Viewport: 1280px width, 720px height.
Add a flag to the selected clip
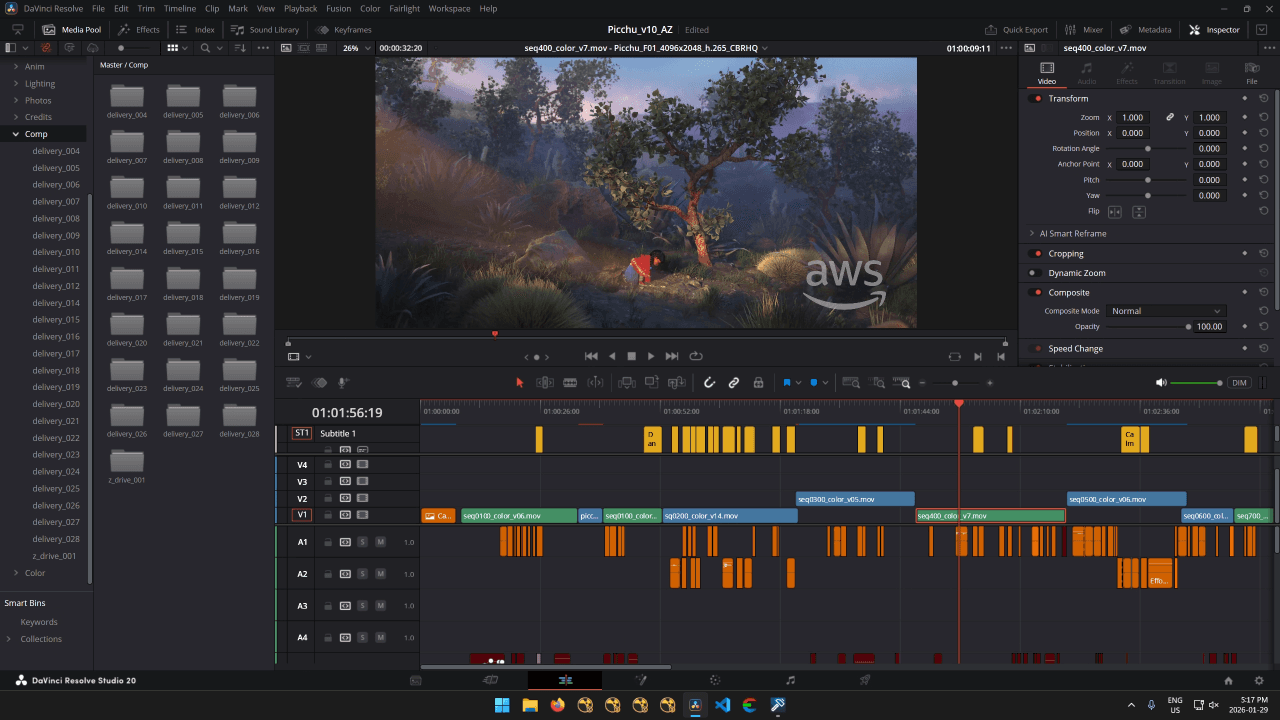tap(788, 382)
